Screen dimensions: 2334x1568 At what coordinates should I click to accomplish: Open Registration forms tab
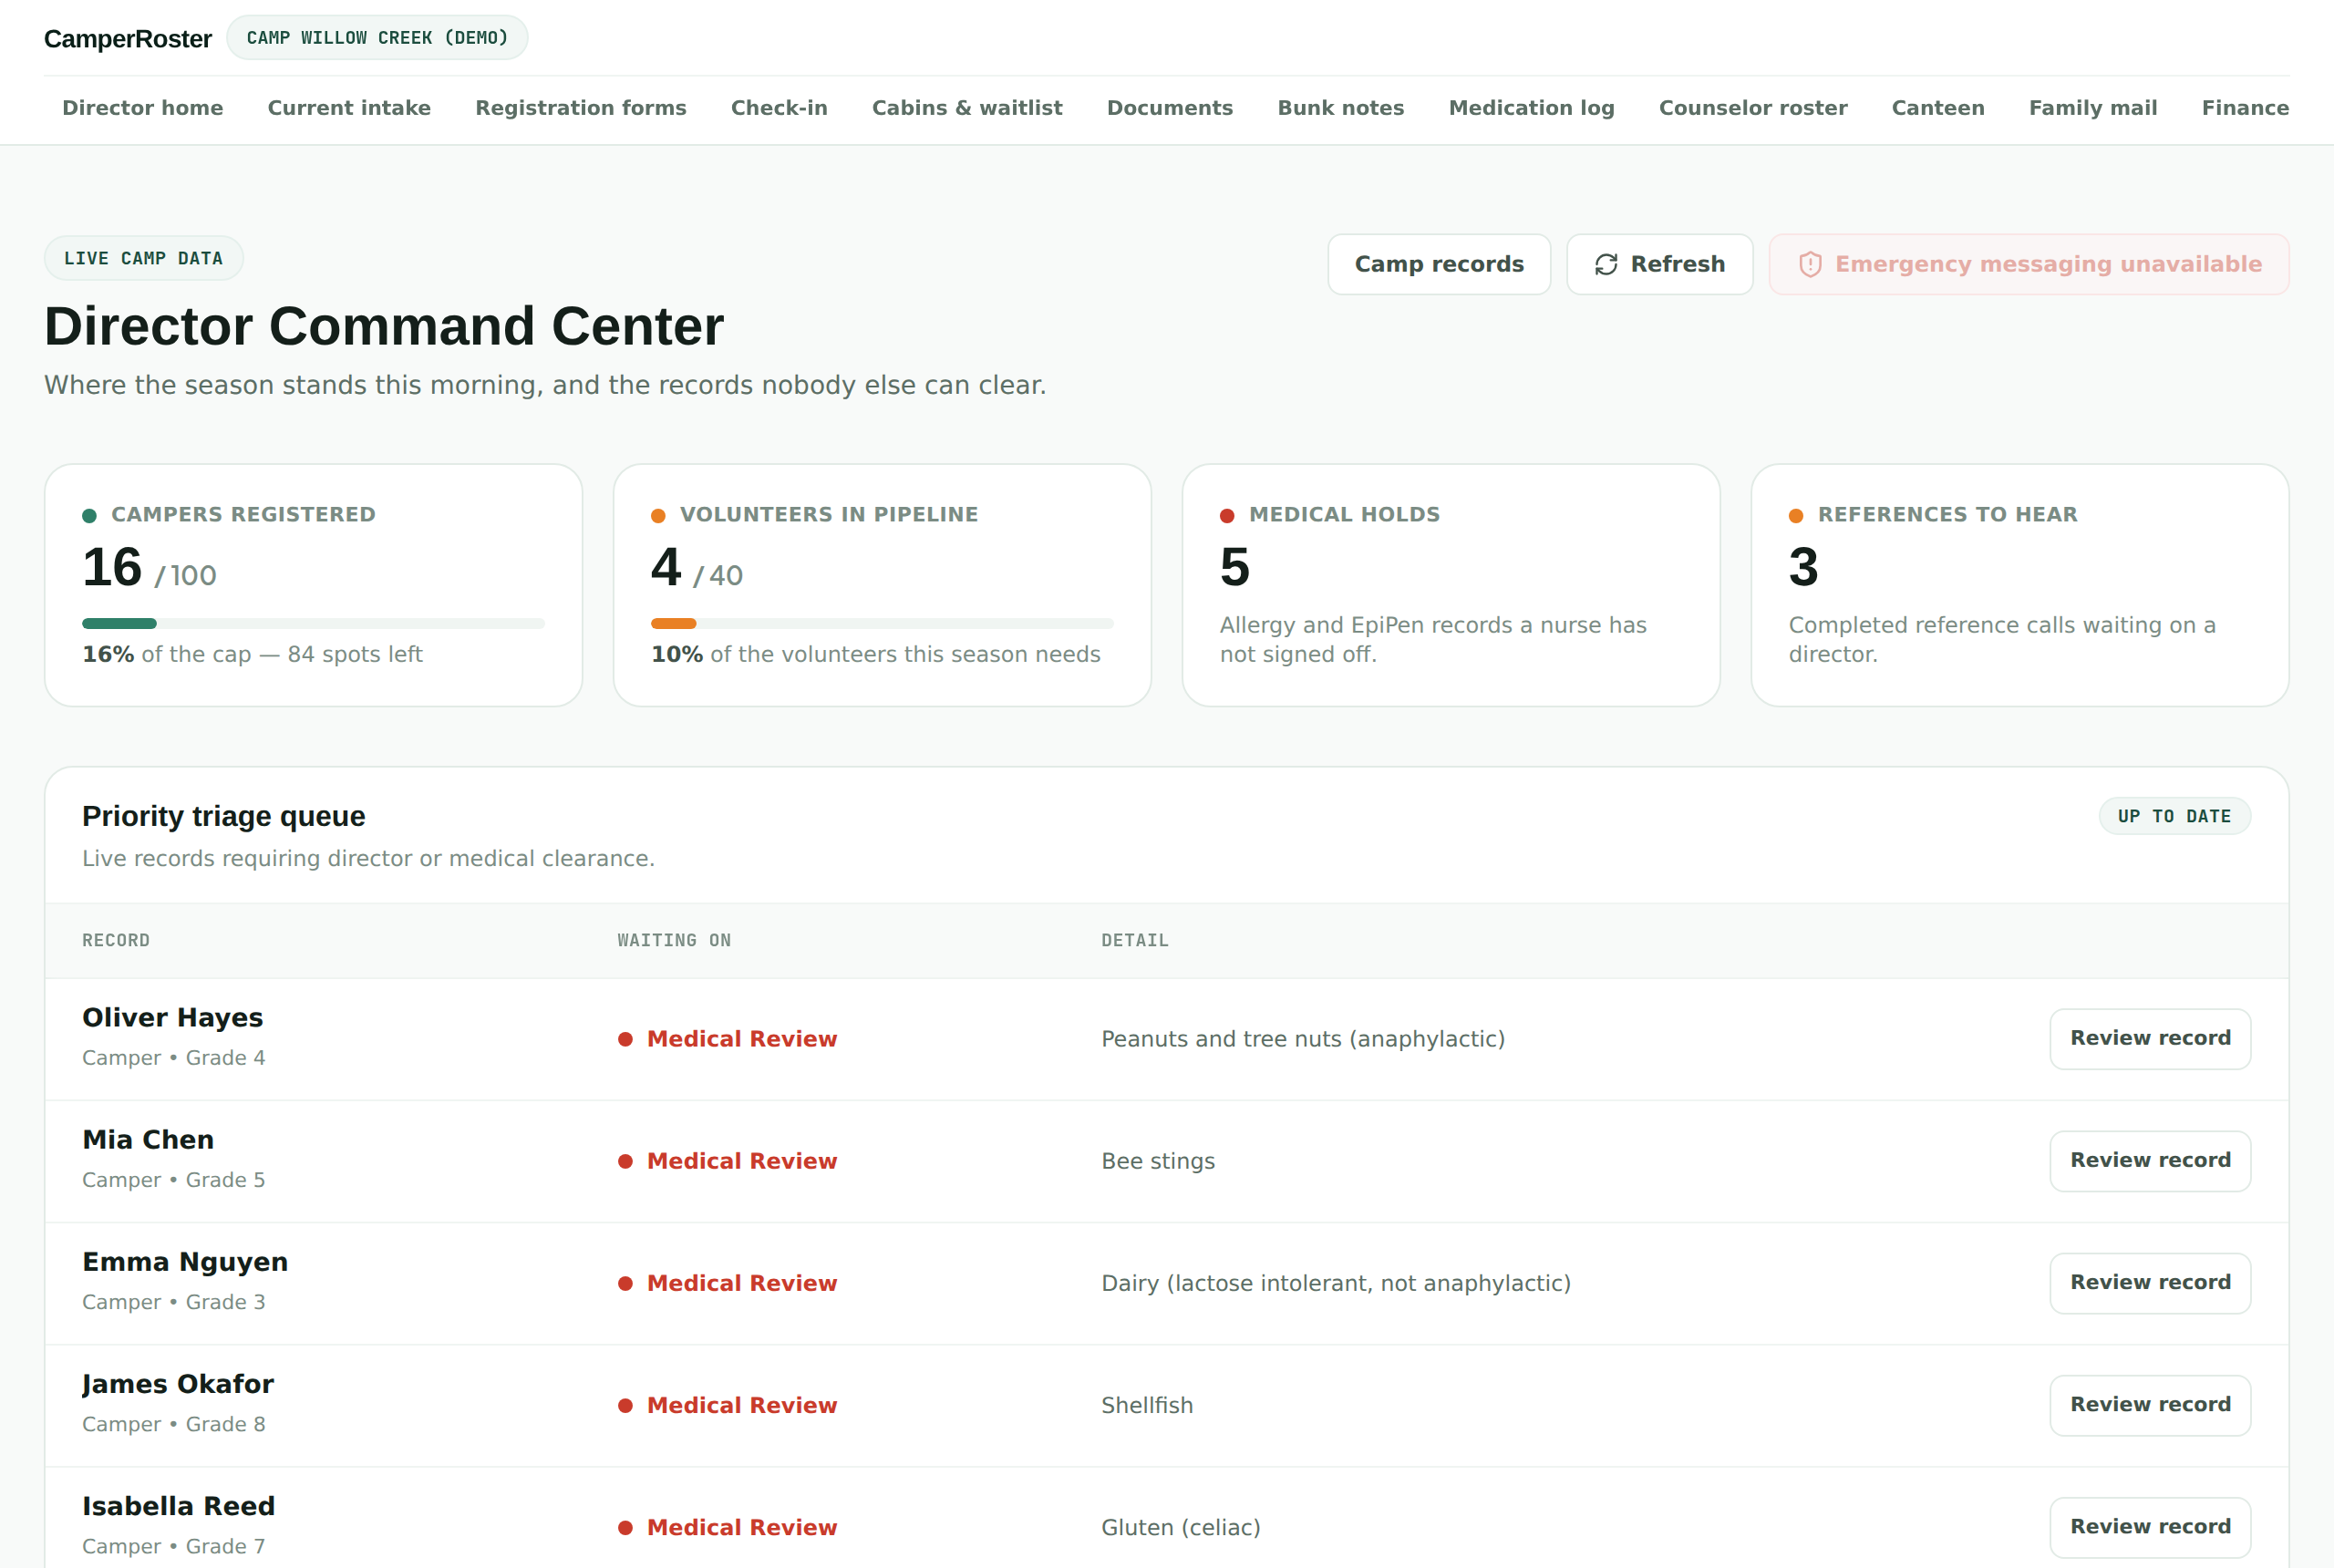pyautogui.click(x=581, y=108)
